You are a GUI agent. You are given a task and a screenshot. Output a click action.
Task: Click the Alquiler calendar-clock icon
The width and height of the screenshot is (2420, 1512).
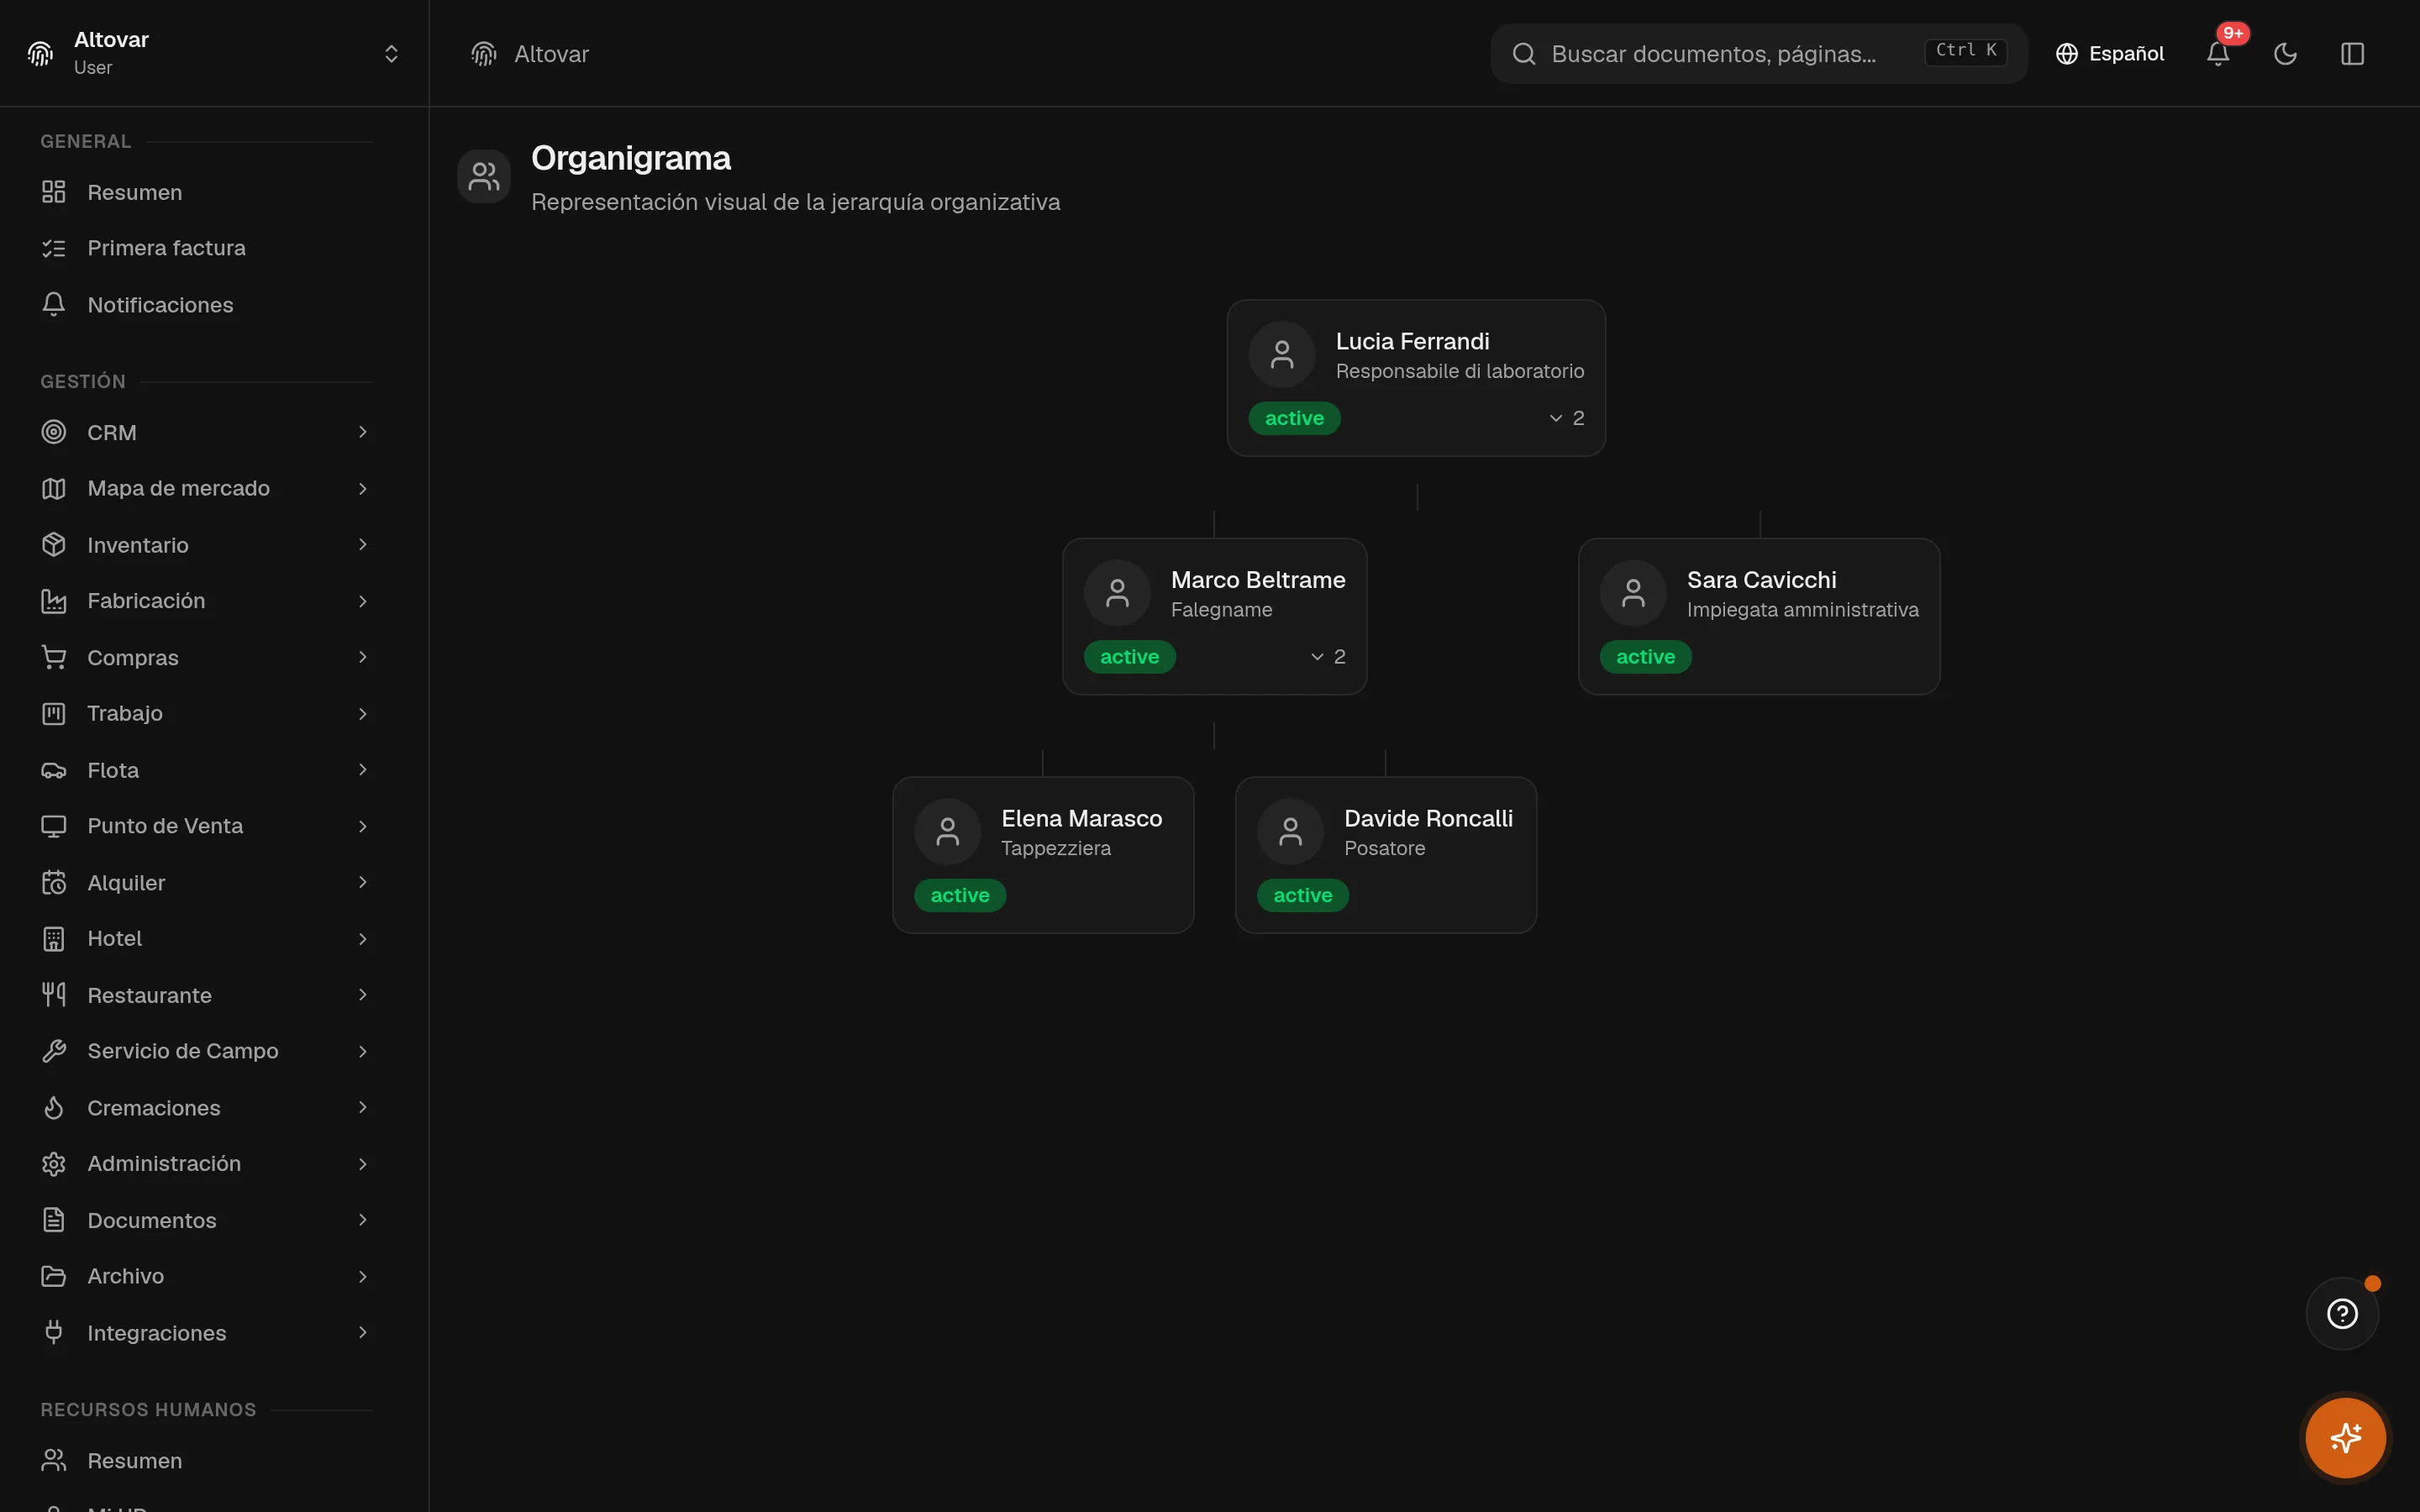click(x=54, y=882)
